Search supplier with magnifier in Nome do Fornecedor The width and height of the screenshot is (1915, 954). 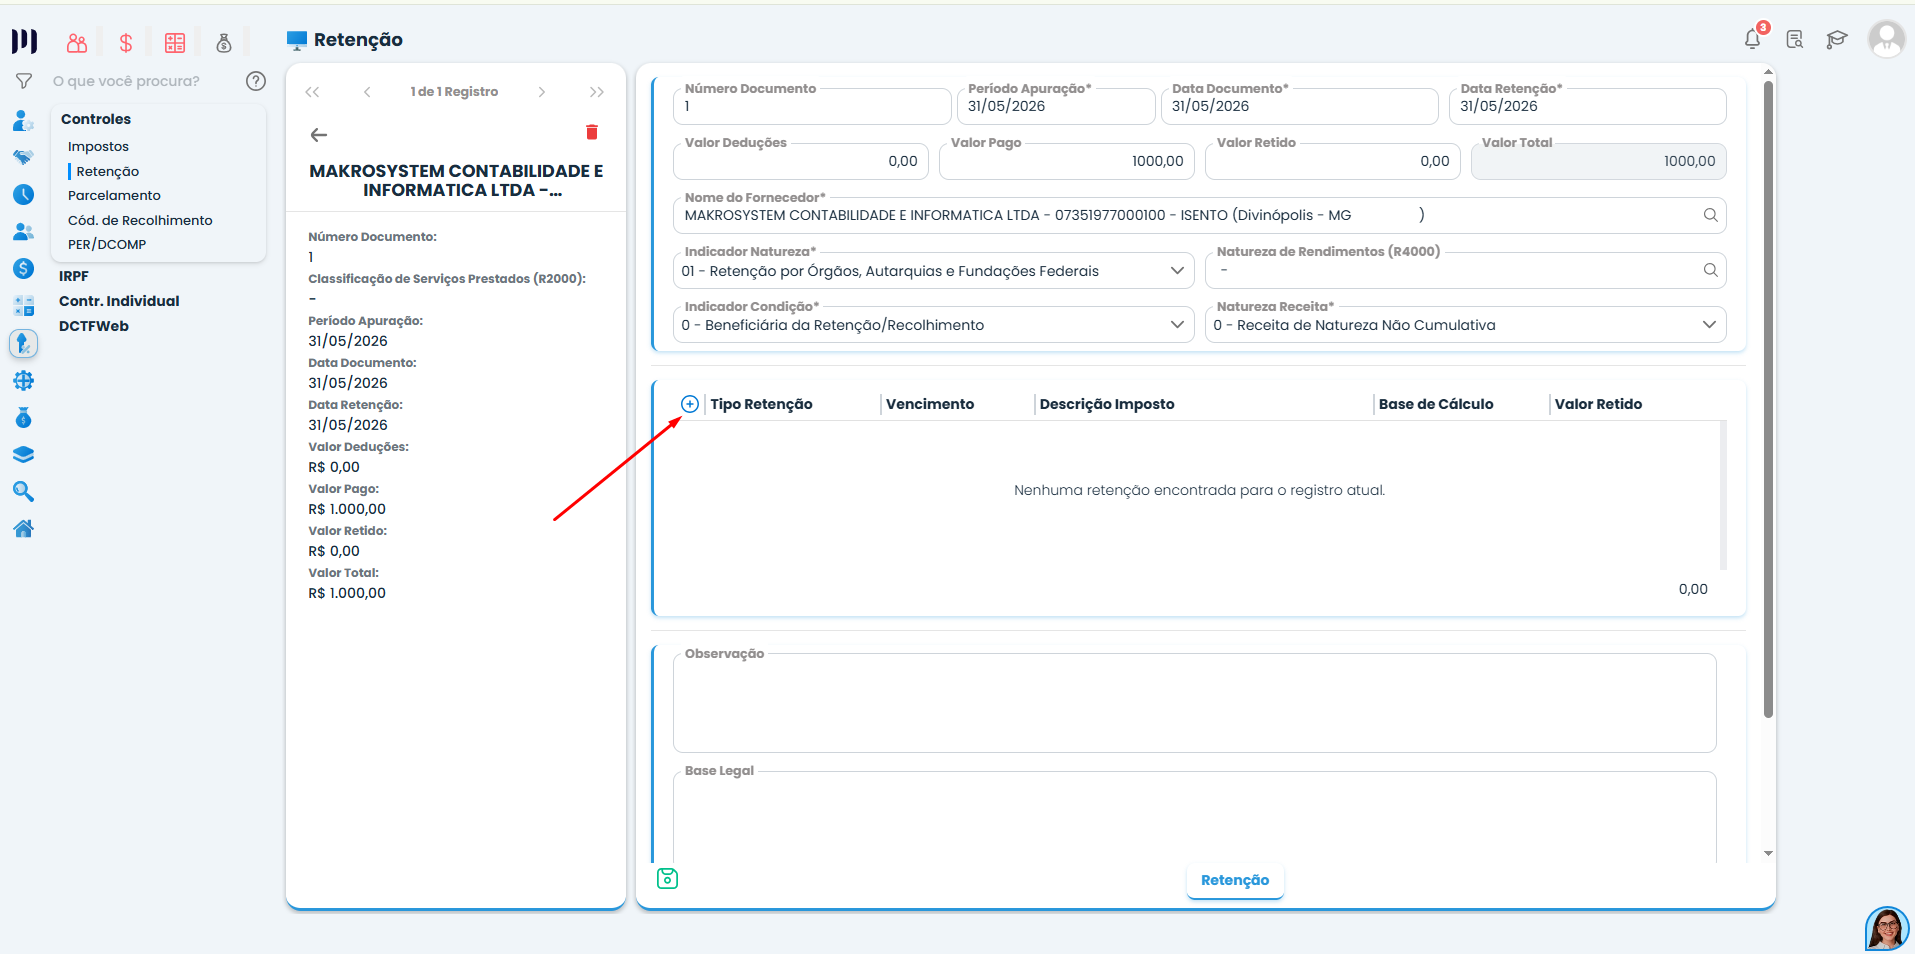[1711, 215]
